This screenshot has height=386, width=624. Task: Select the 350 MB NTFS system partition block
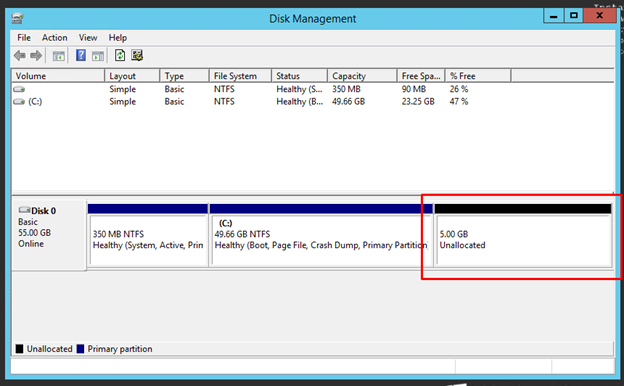(x=148, y=235)
